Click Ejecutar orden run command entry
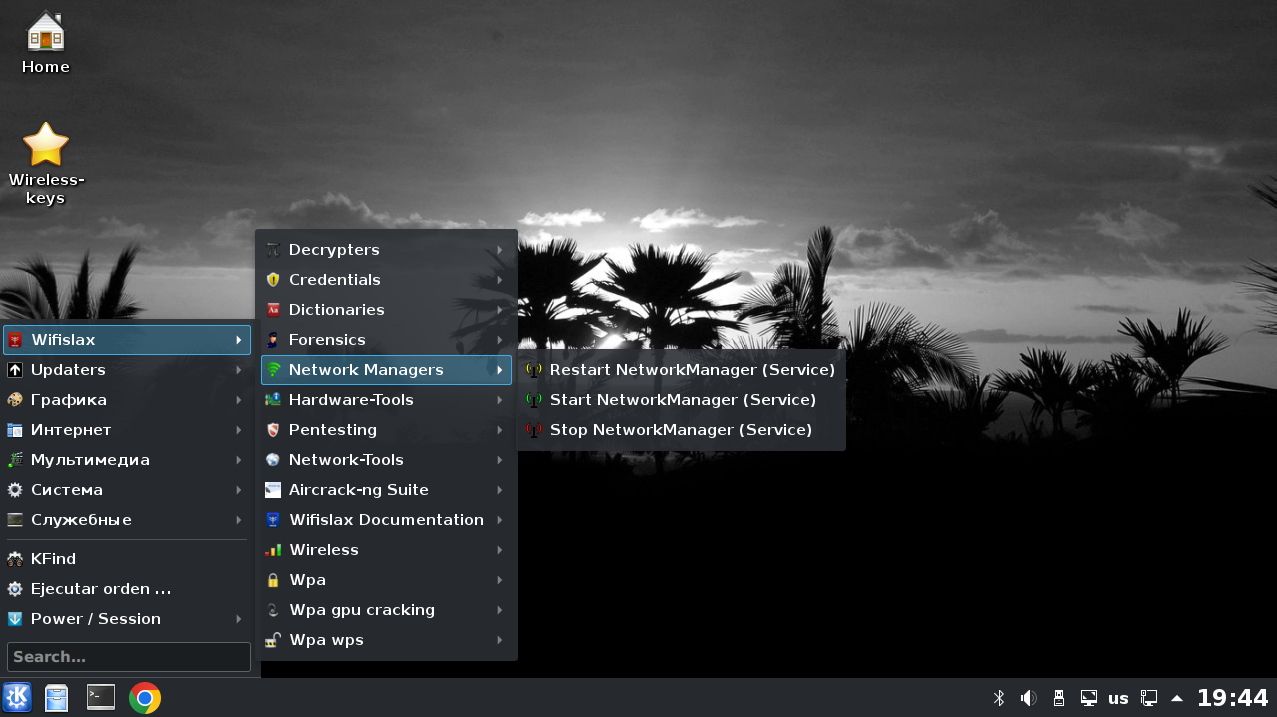 (x=100, y=589)
